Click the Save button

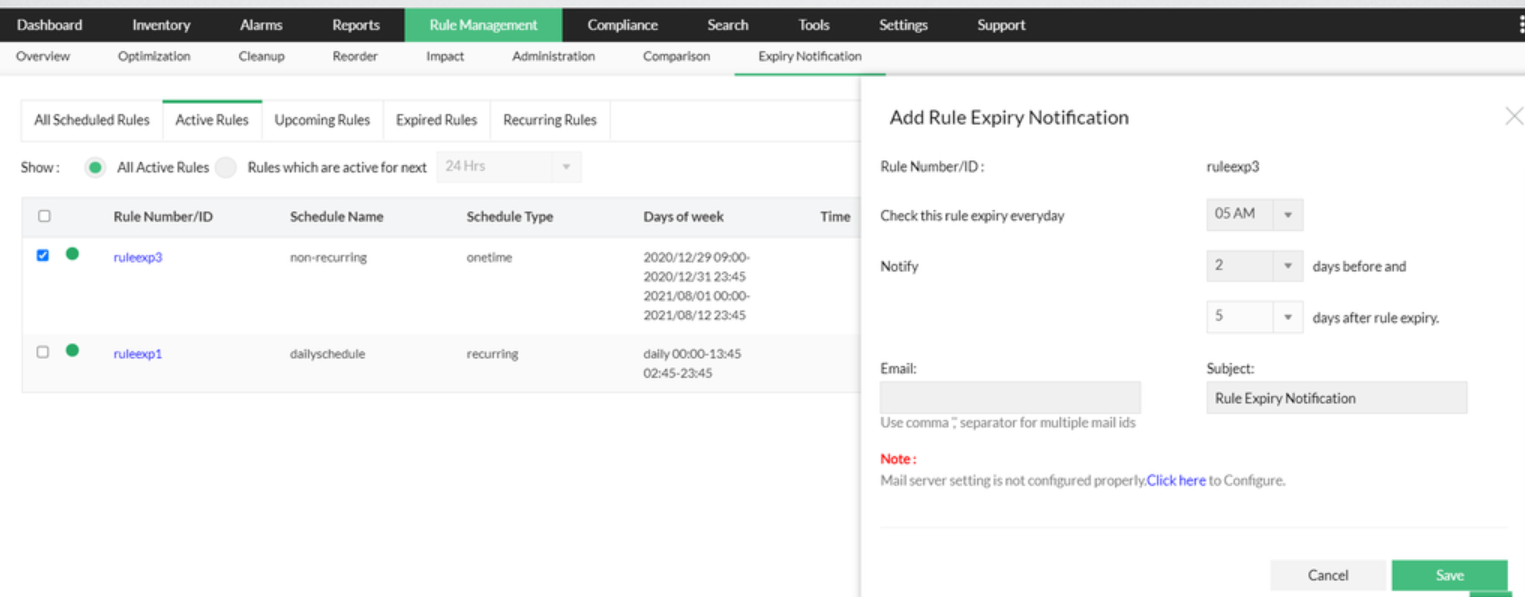(x=1449, y=575)
